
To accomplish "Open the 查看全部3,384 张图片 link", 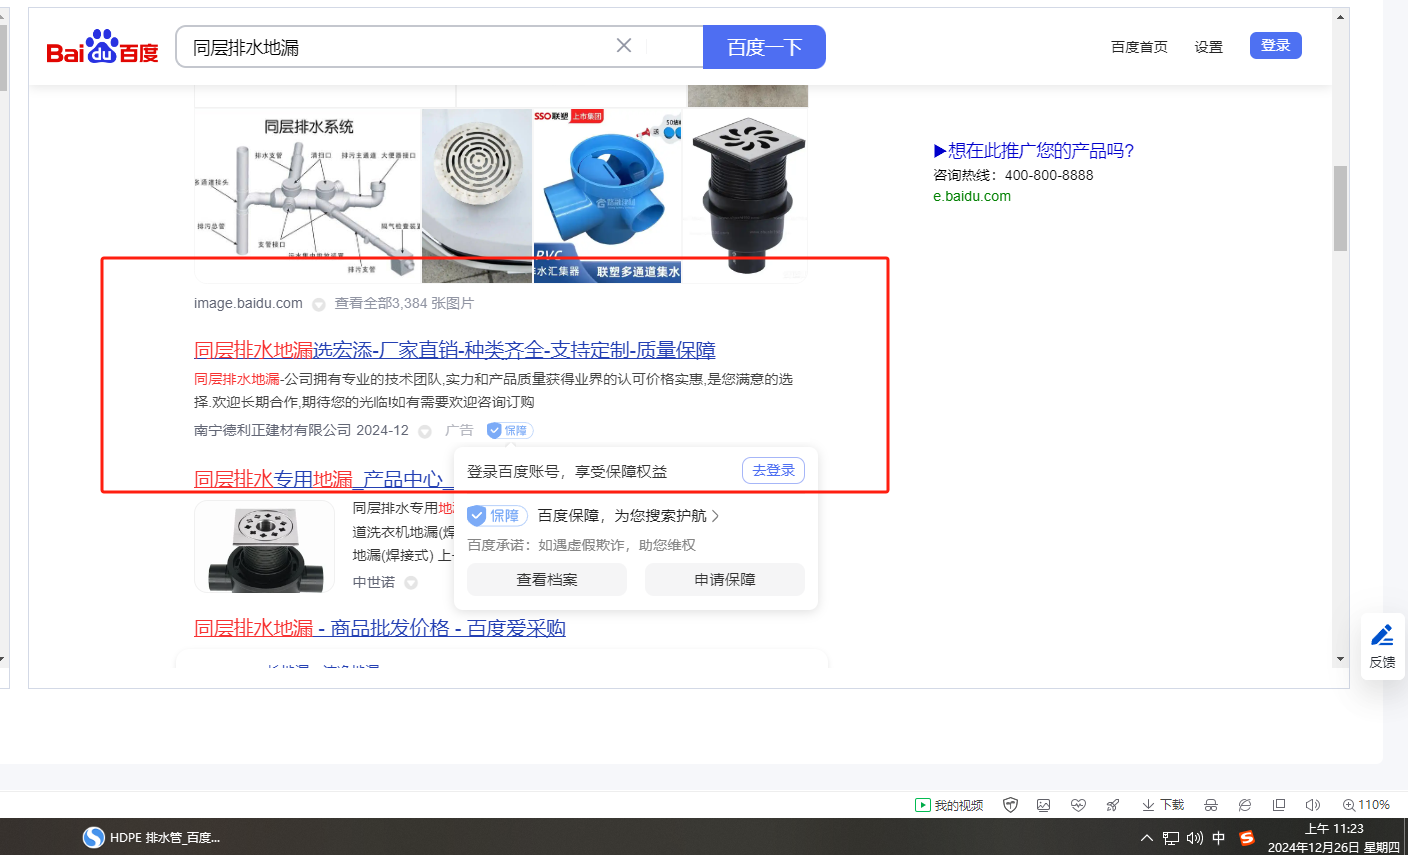I will (404, 303).
